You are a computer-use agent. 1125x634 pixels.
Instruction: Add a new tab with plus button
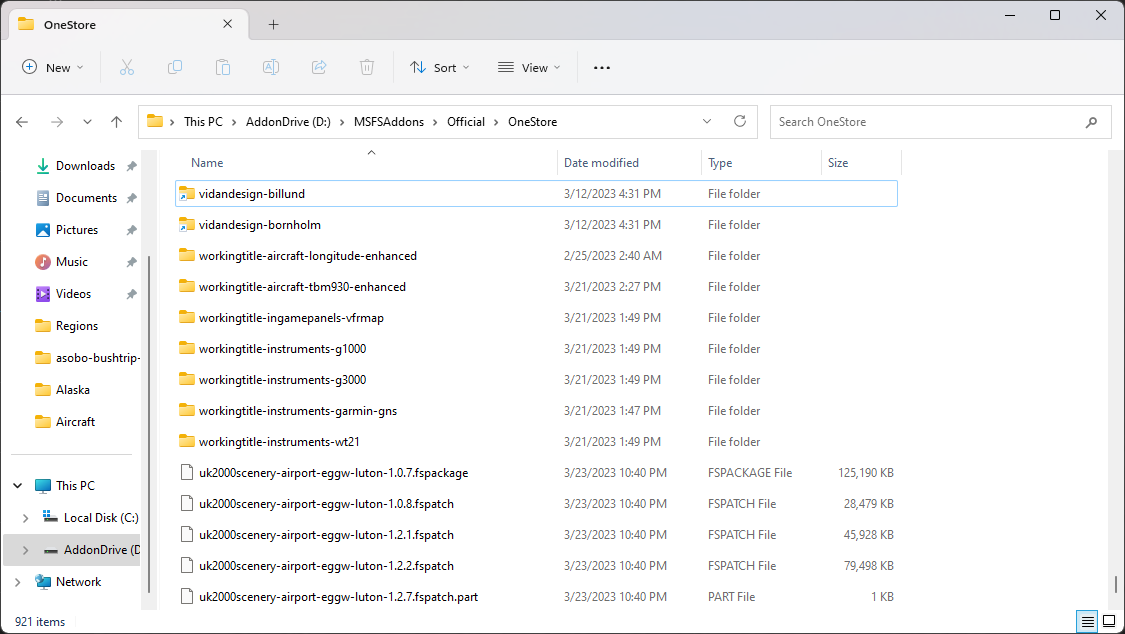(x=273, y=24)
